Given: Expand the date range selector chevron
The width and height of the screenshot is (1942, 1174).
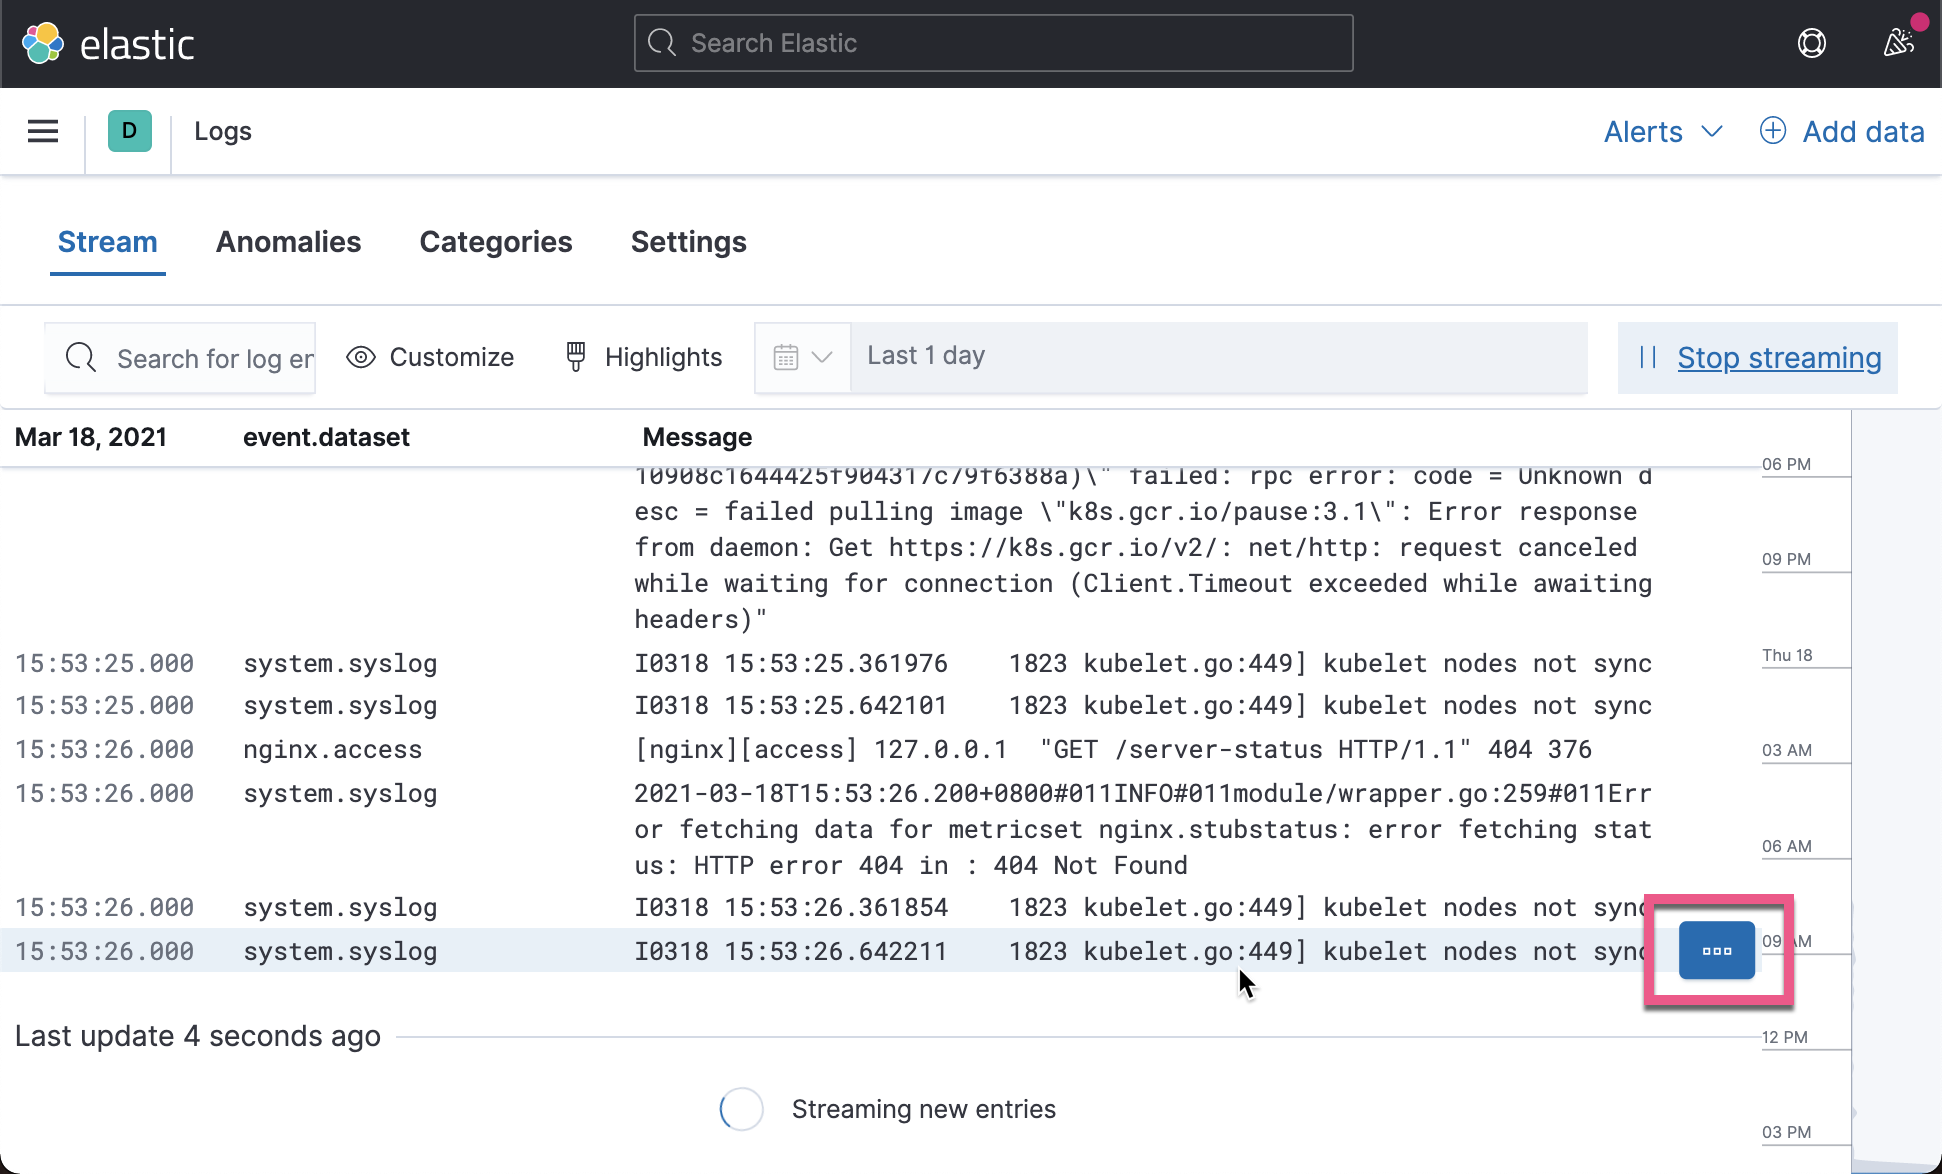Looking at the screenshot, I should click(x=822, y=357).
